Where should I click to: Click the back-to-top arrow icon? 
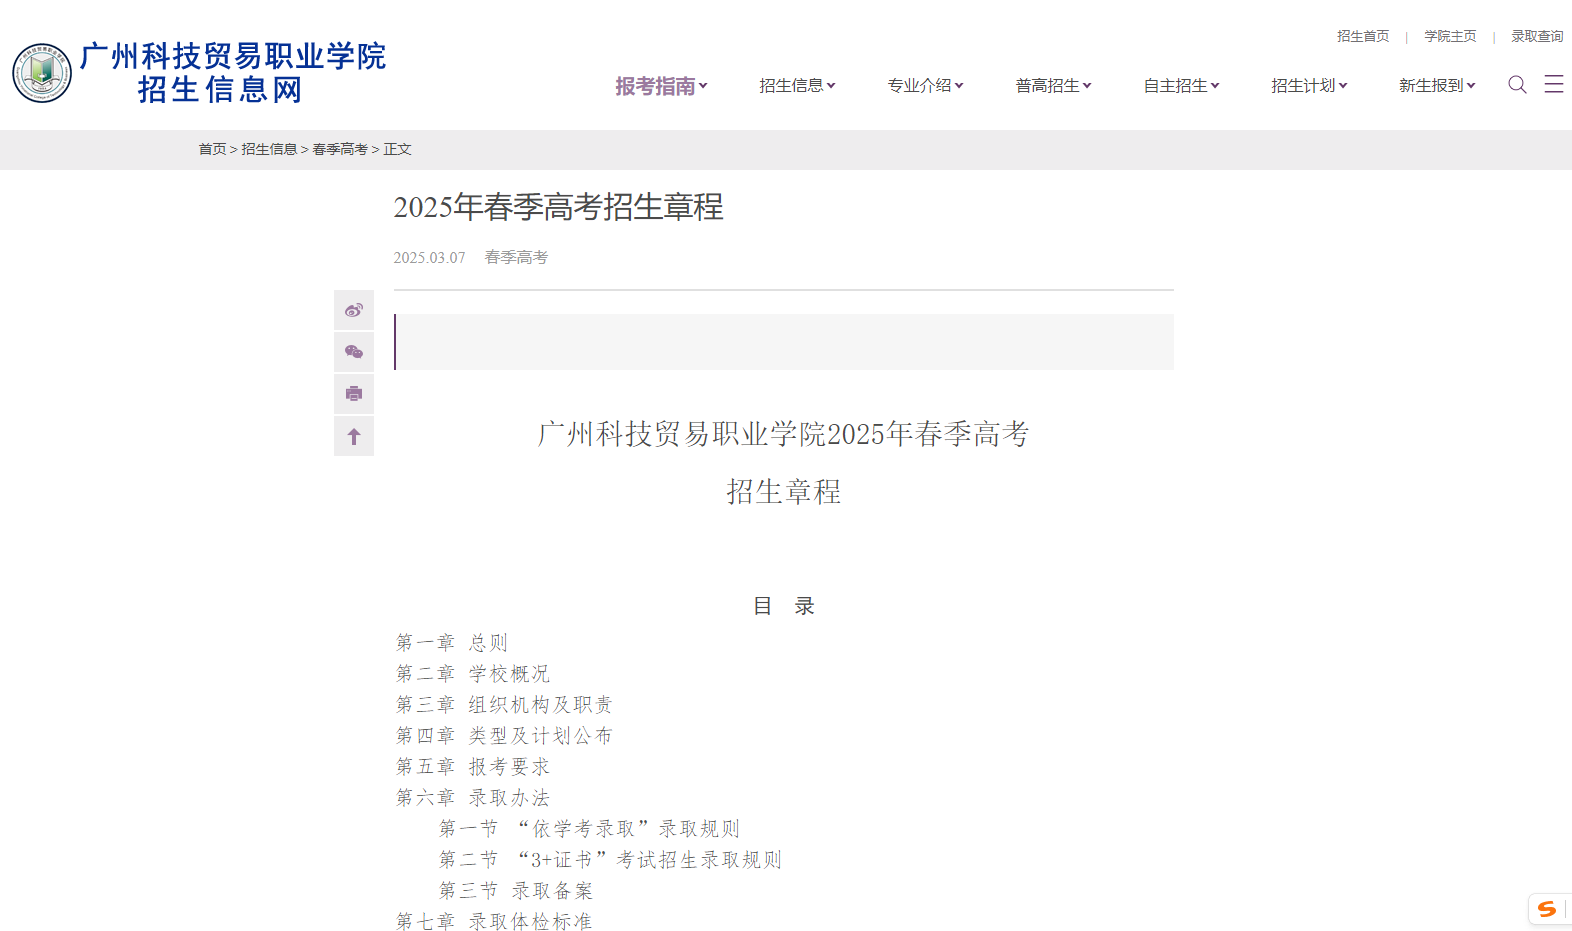click(354, 436)
